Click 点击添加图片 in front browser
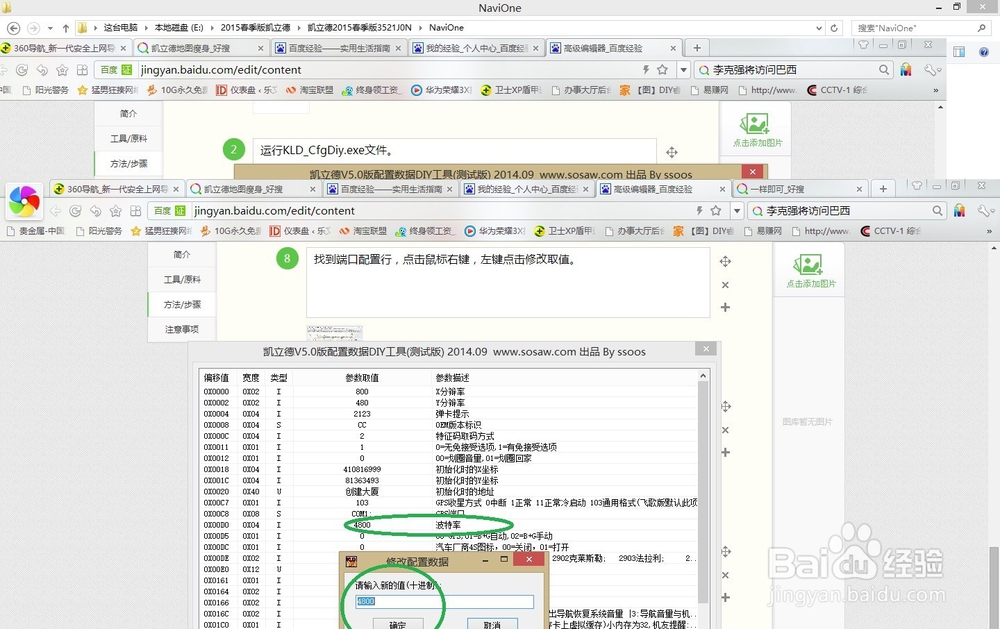This screenshot has width=1000, height=629. 810,272
